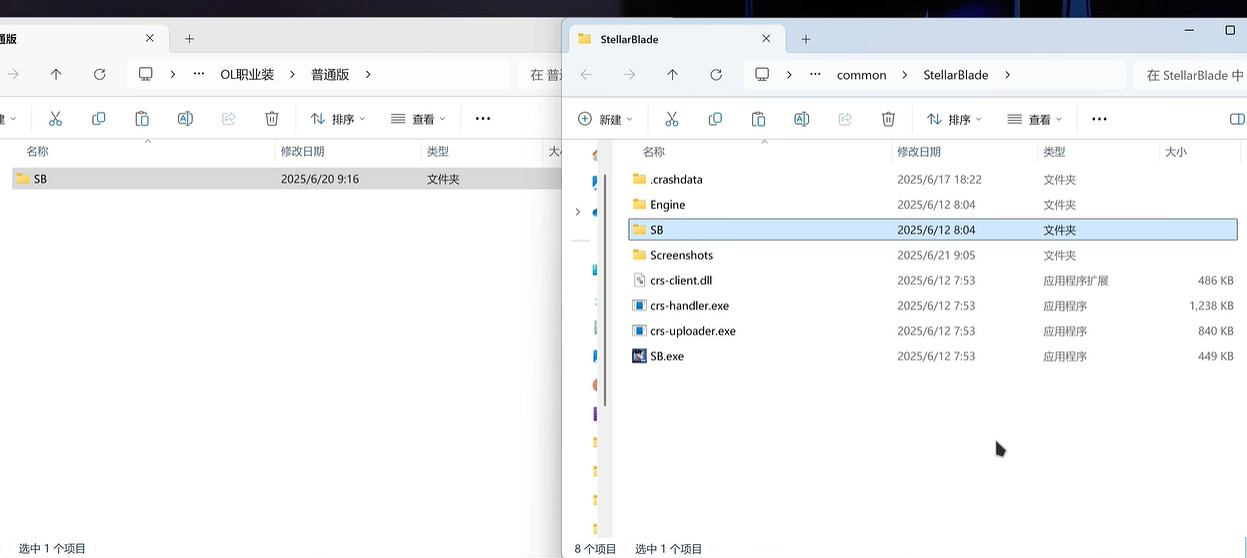Add a new tab in StellarBlade window

click(806, 39)
